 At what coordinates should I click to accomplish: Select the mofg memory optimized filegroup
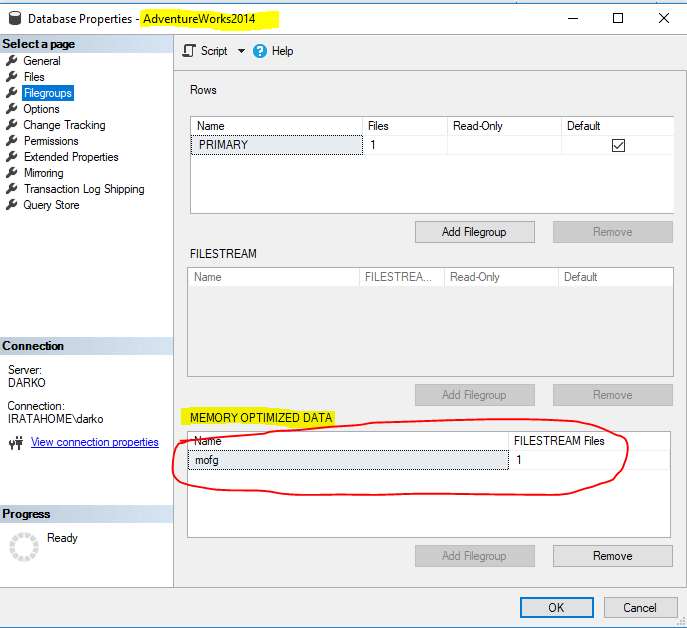[x=348, y=460]
